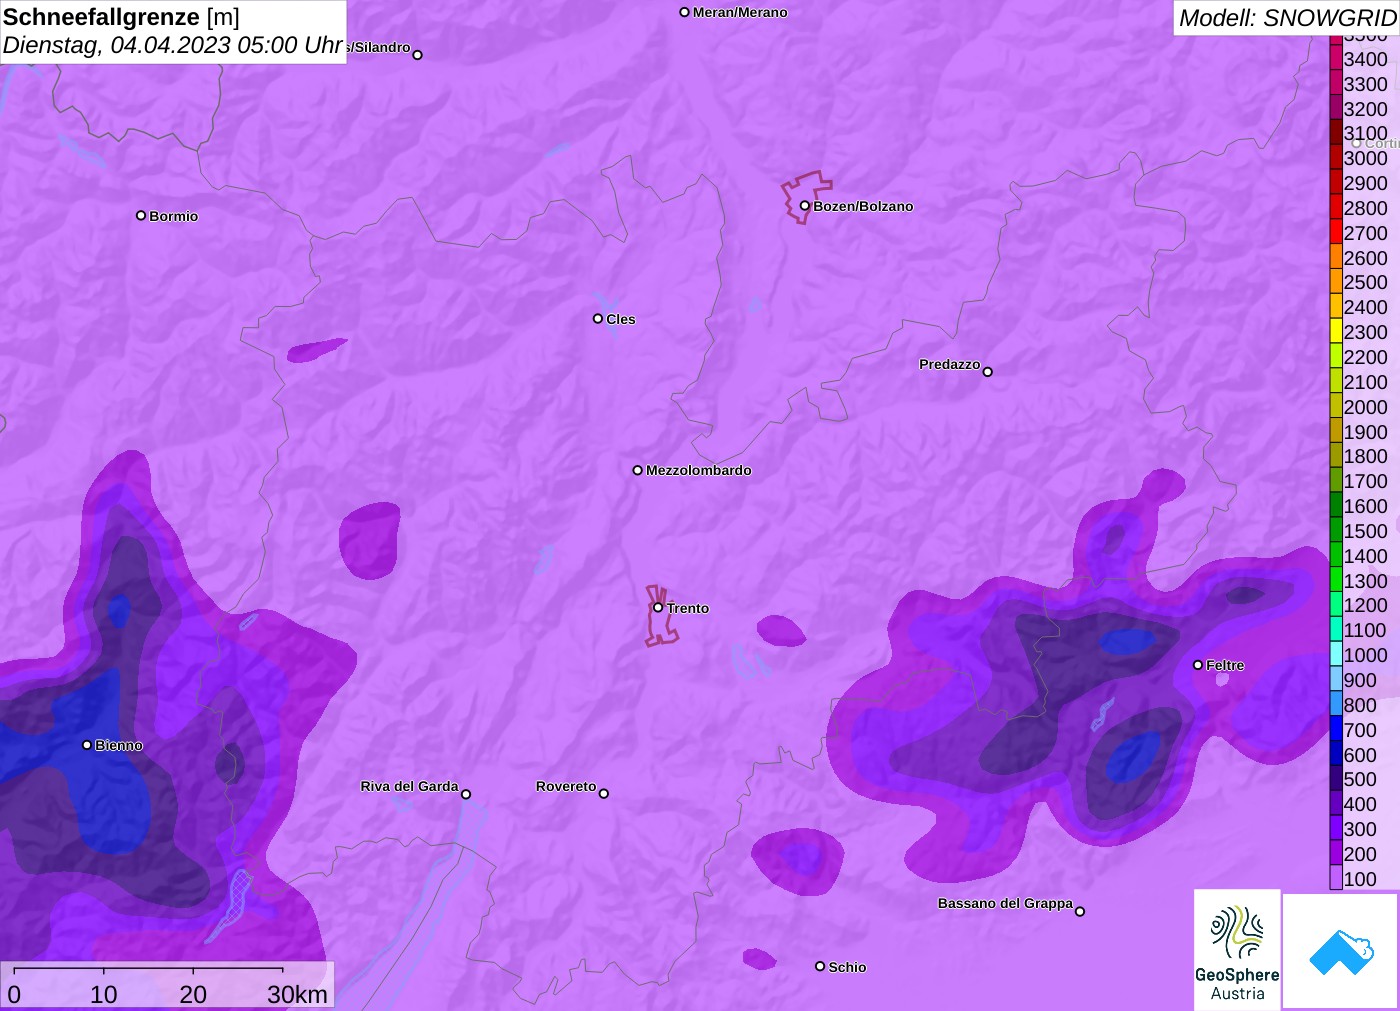This screenshot has height=1011, width=1400.
Task: Click the legend value '2200'
Action: pyautogui.click(x=1365, y=357)
